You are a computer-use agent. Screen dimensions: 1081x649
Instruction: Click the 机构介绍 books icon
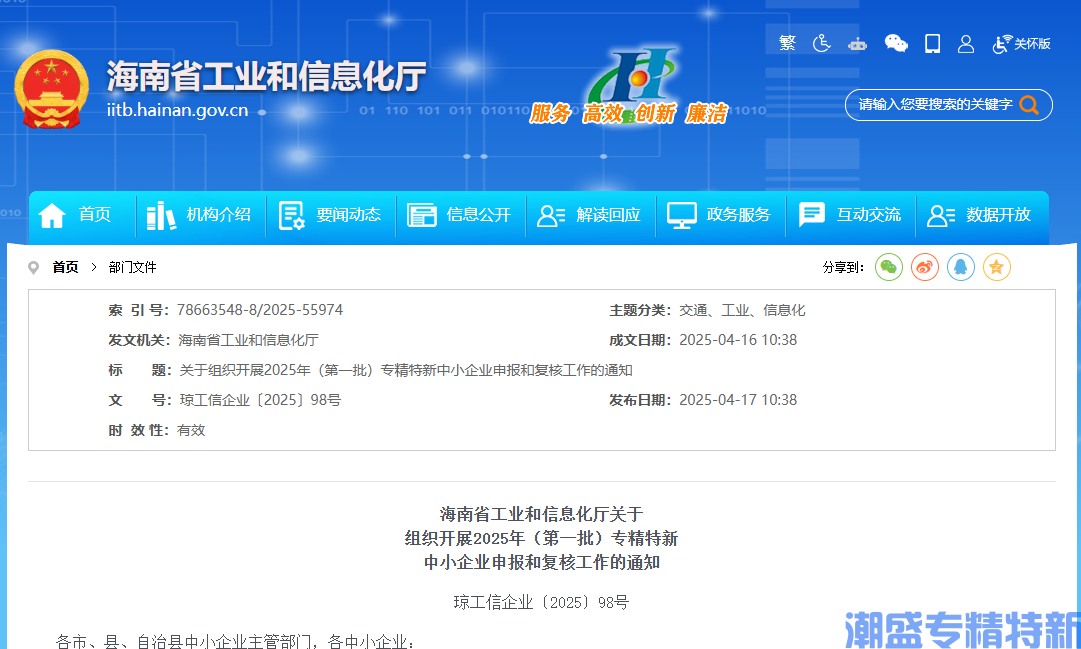[161, 215]
